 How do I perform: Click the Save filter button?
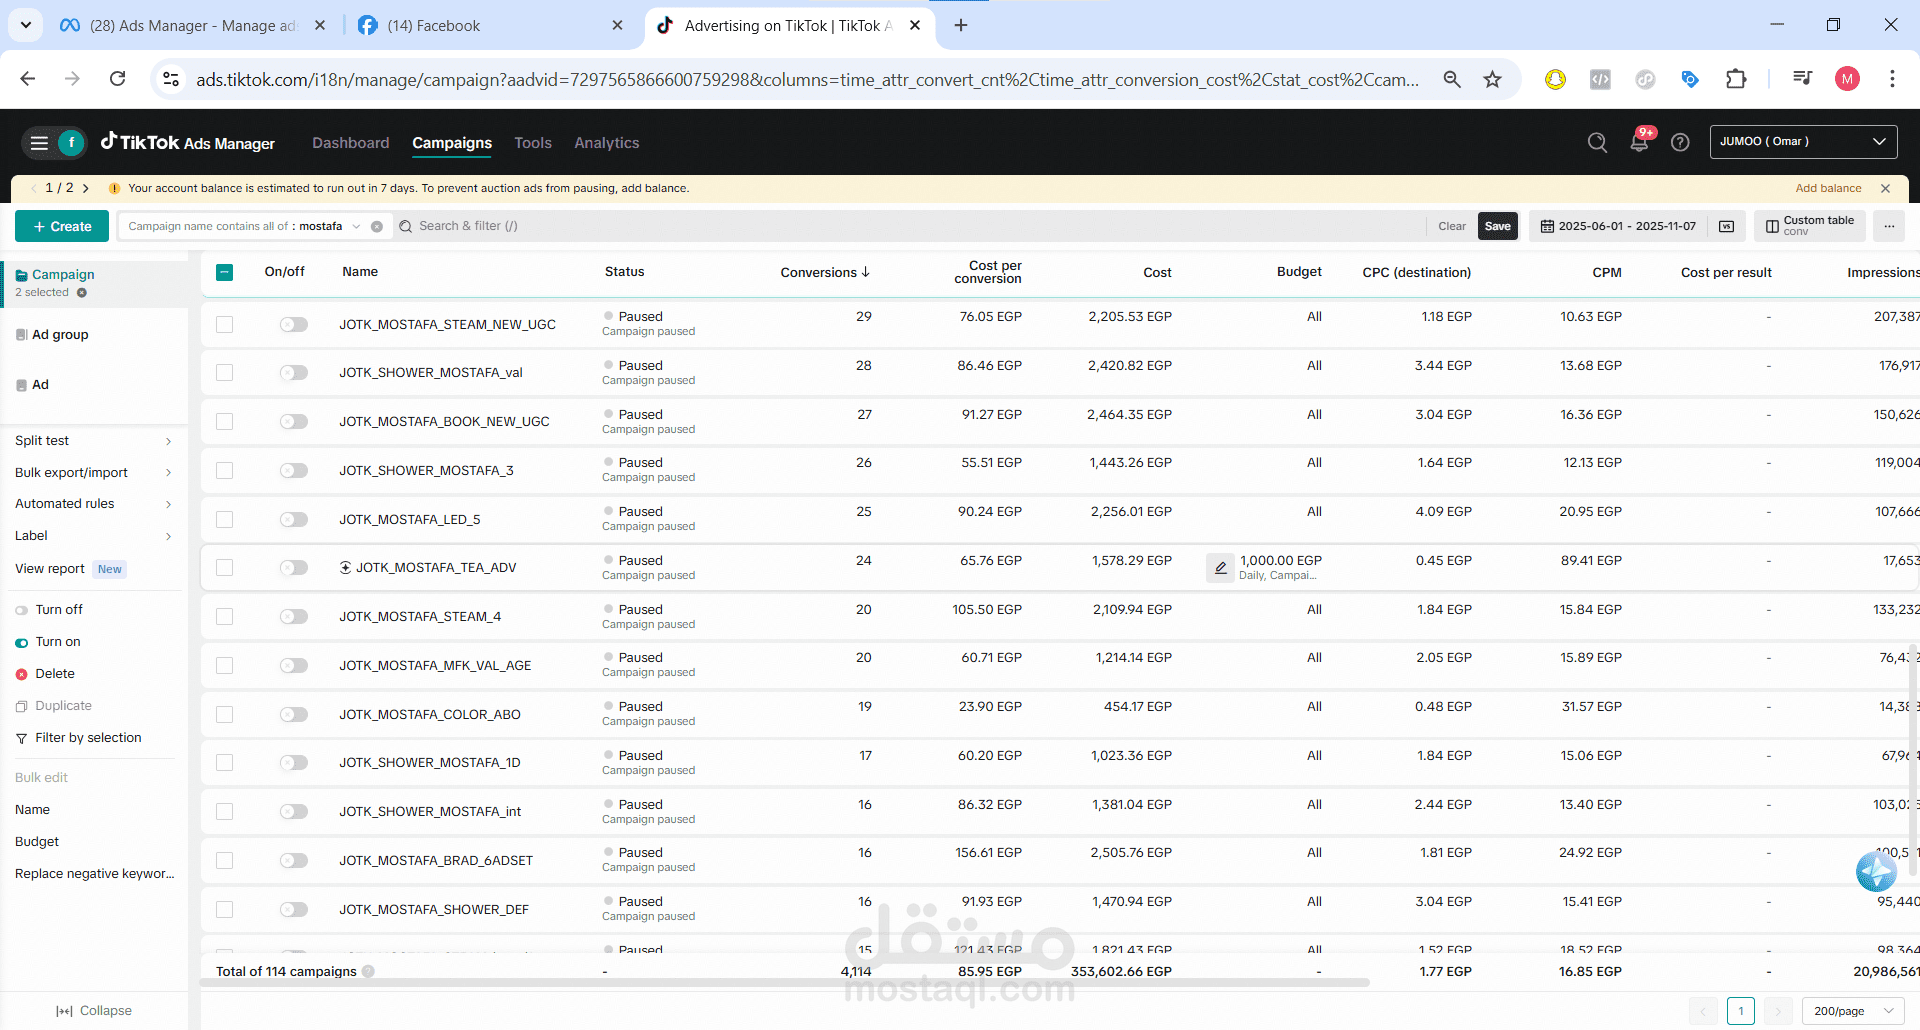coord(1497,226)
